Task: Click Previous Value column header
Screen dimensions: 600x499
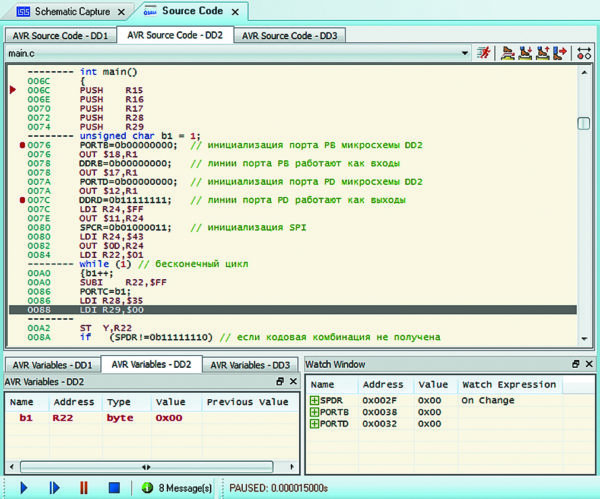Action: [x=248, y=402]
